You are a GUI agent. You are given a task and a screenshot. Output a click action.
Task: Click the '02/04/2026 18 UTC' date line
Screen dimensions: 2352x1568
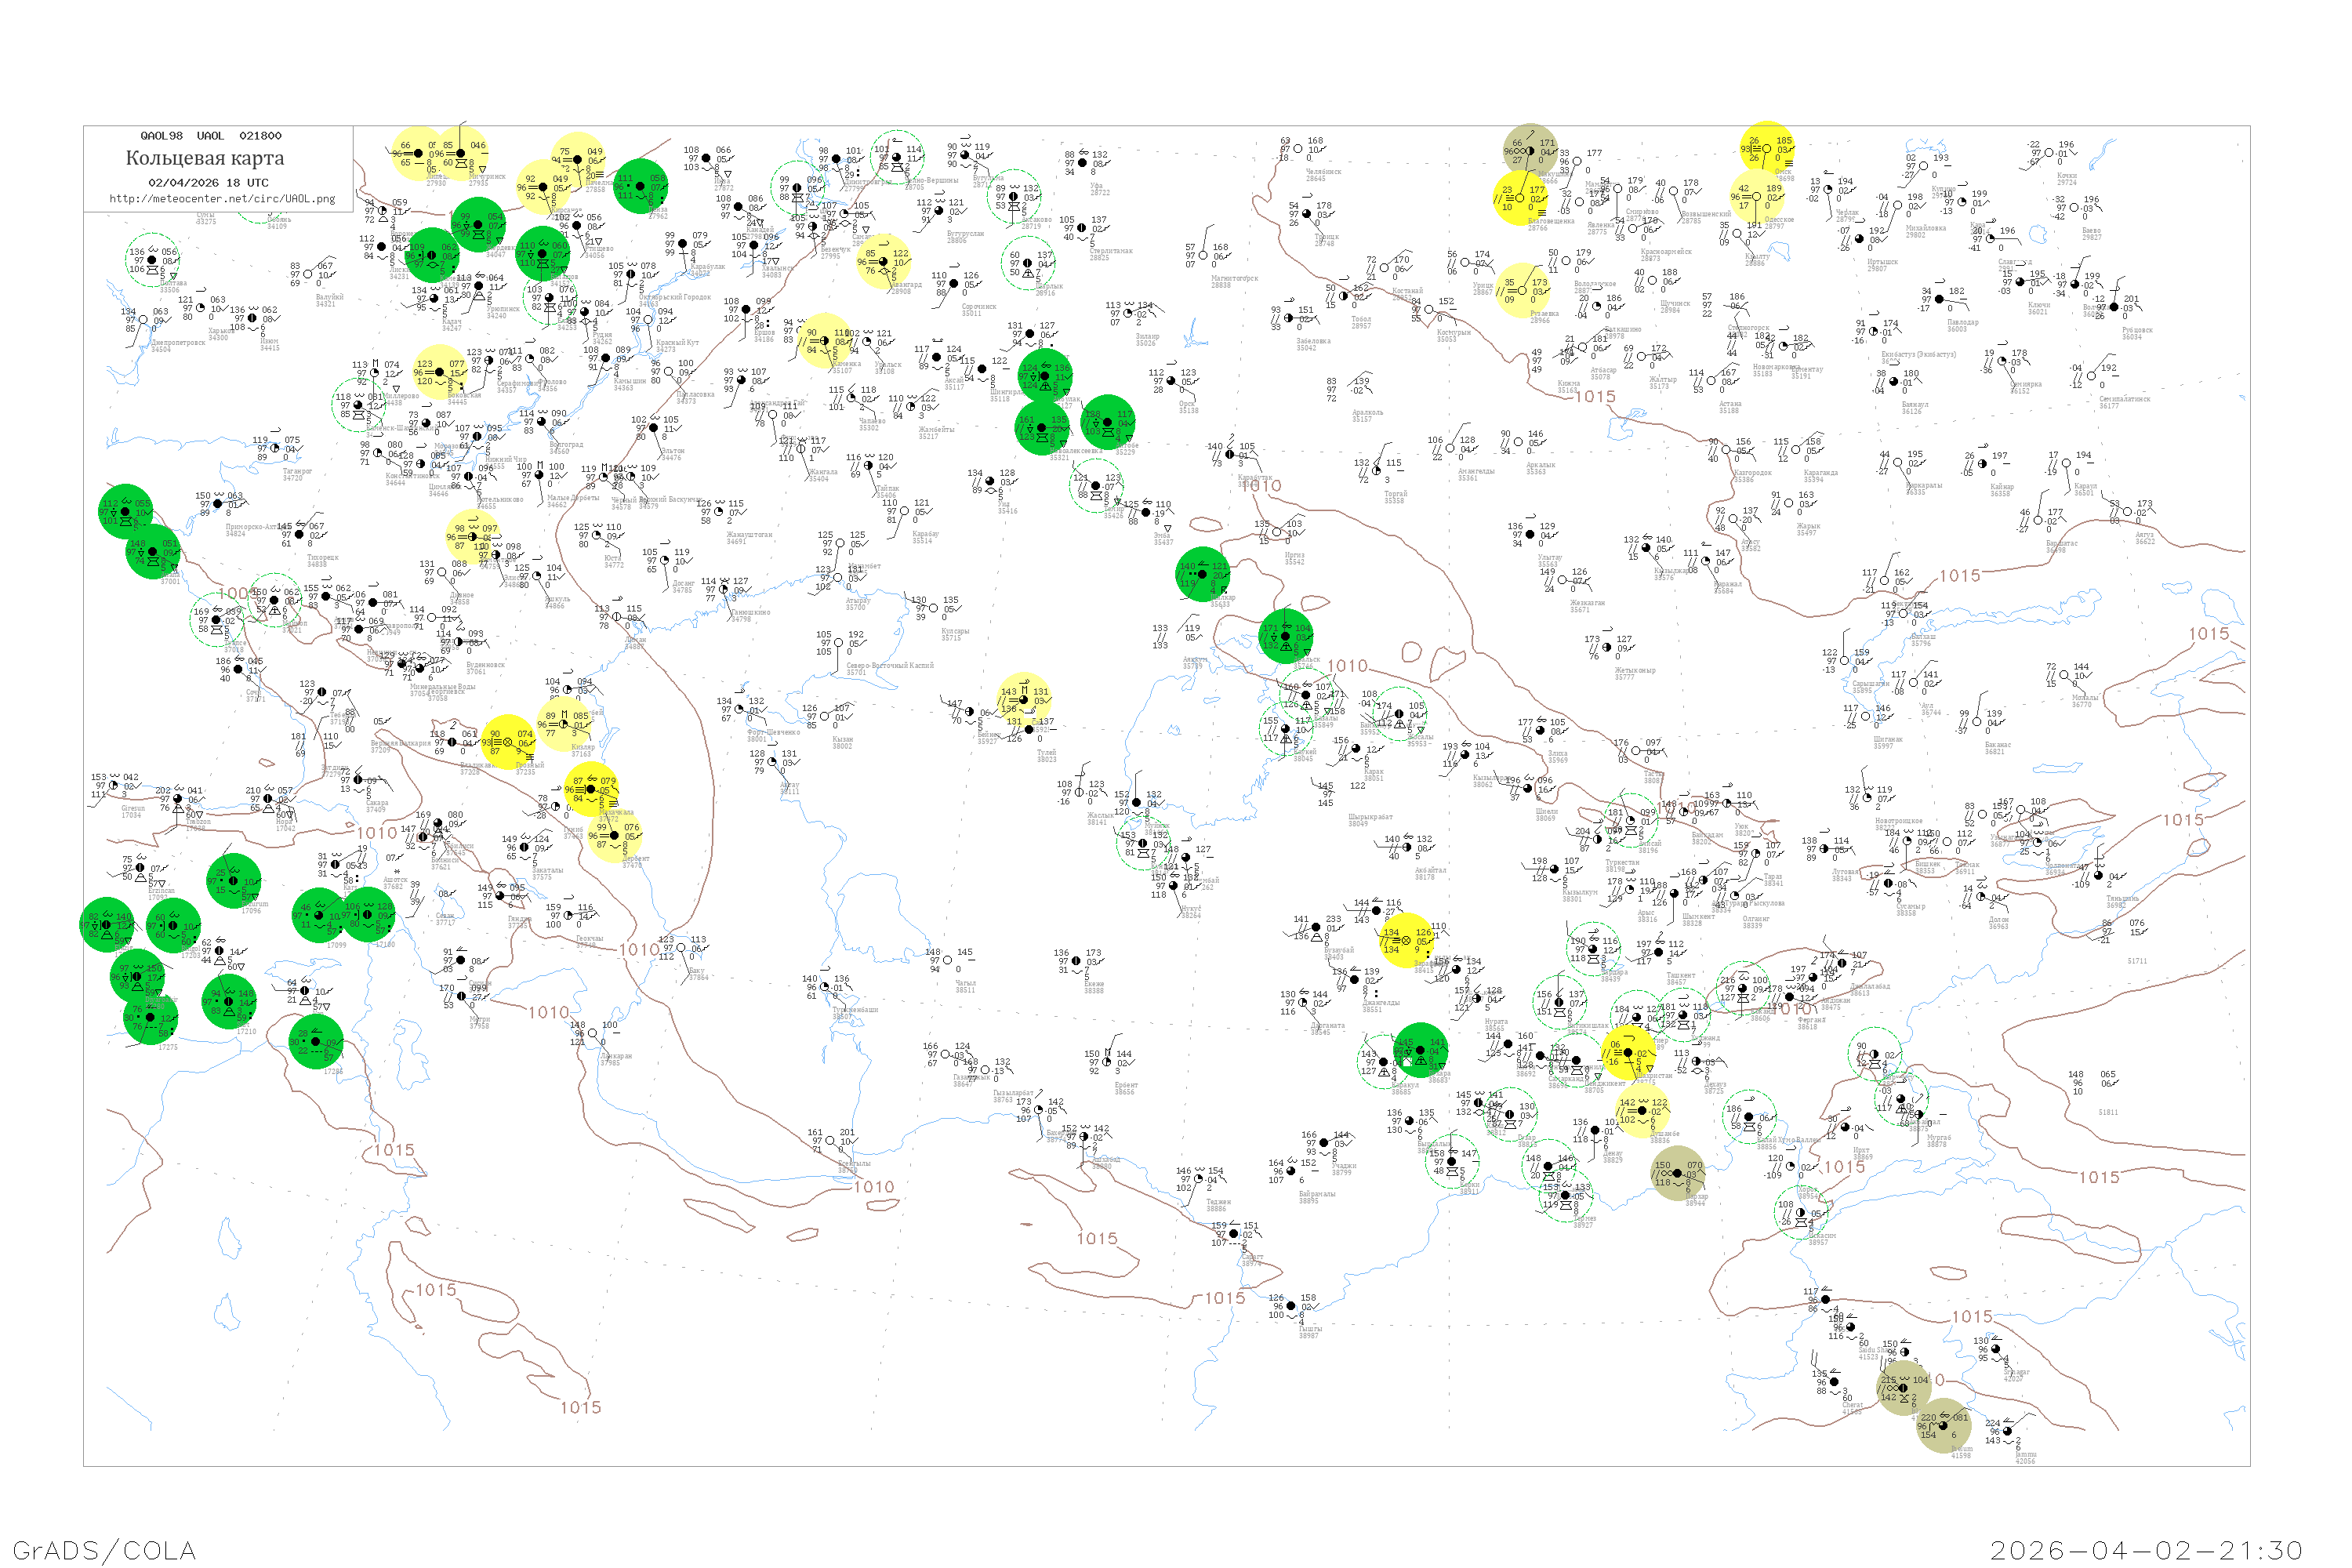coord(208,182)
